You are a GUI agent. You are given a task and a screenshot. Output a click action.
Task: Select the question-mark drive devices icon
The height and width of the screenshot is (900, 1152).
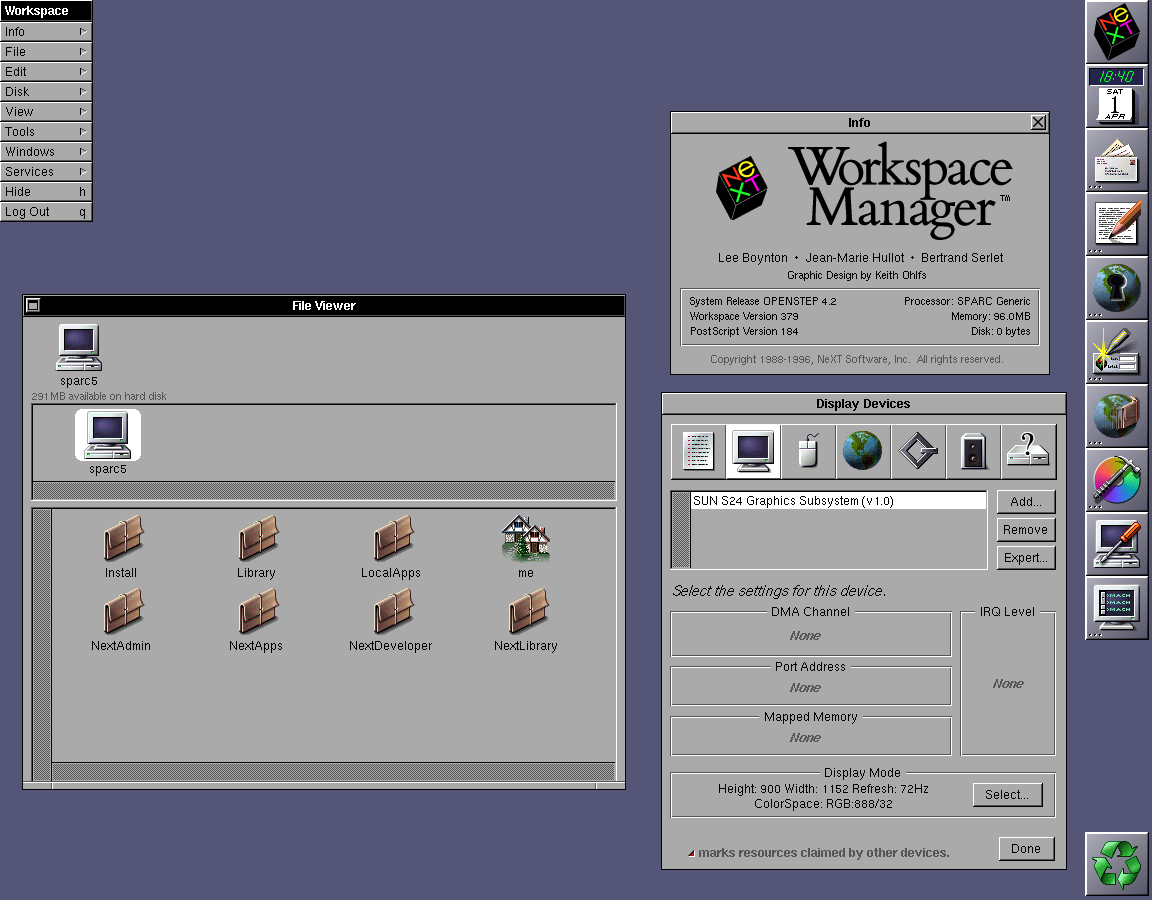pyautogui.click(x=1028, y=451)
